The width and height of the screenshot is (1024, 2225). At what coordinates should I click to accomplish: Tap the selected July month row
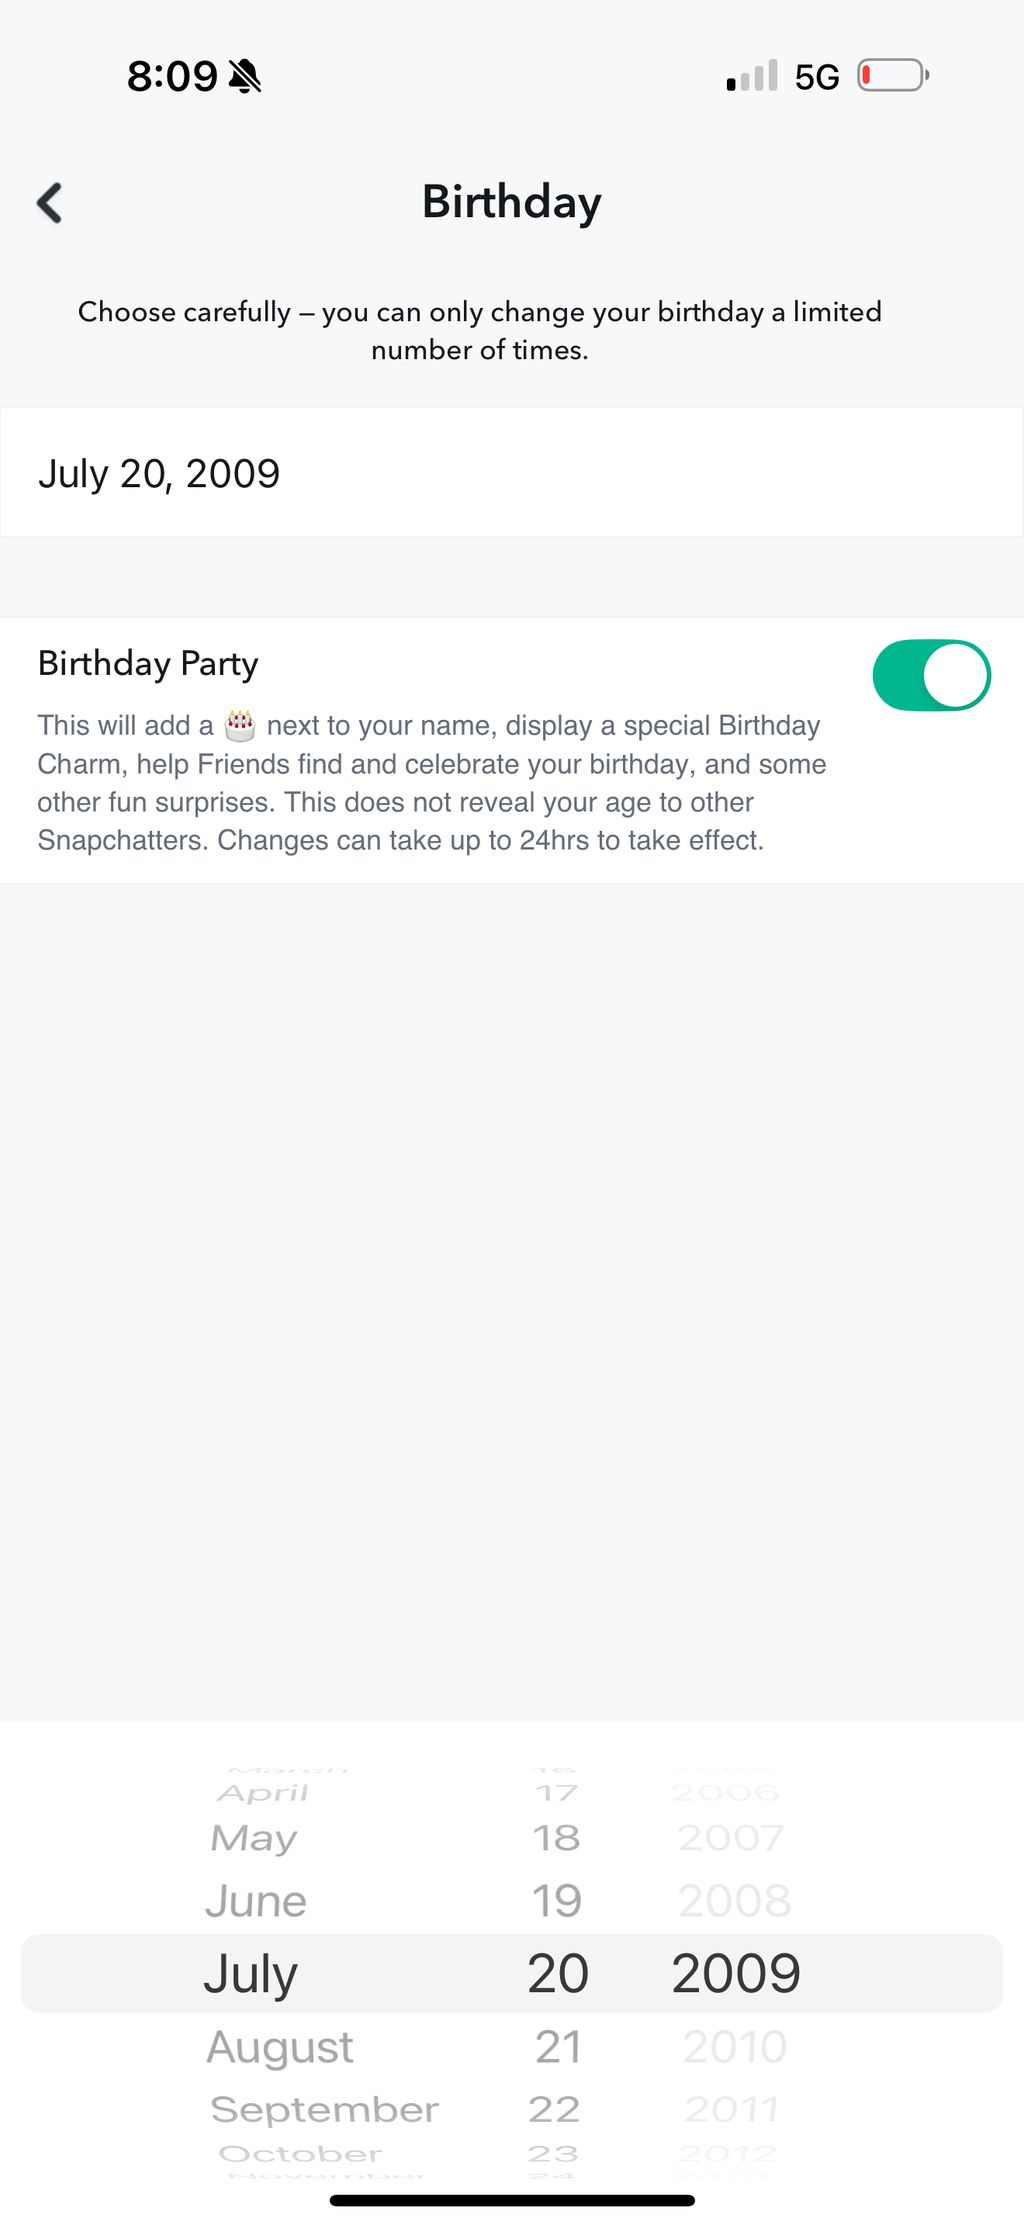pos(251,1974)
